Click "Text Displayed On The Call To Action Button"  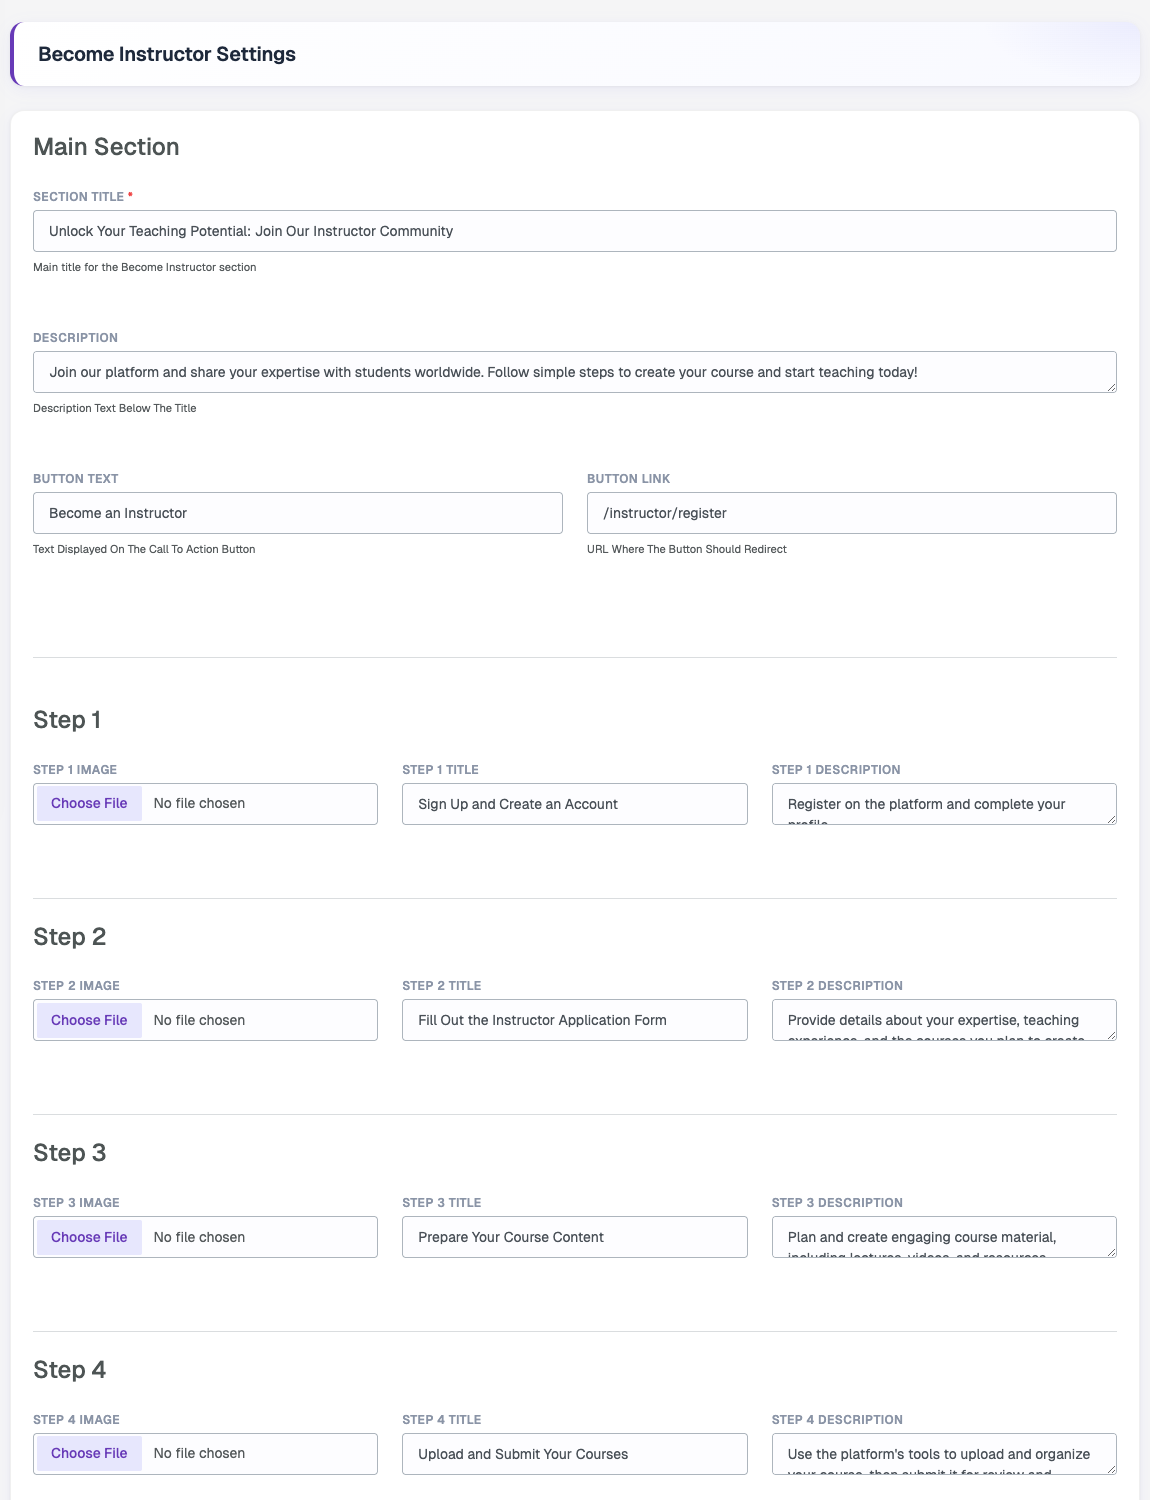[x=144, y=549]
